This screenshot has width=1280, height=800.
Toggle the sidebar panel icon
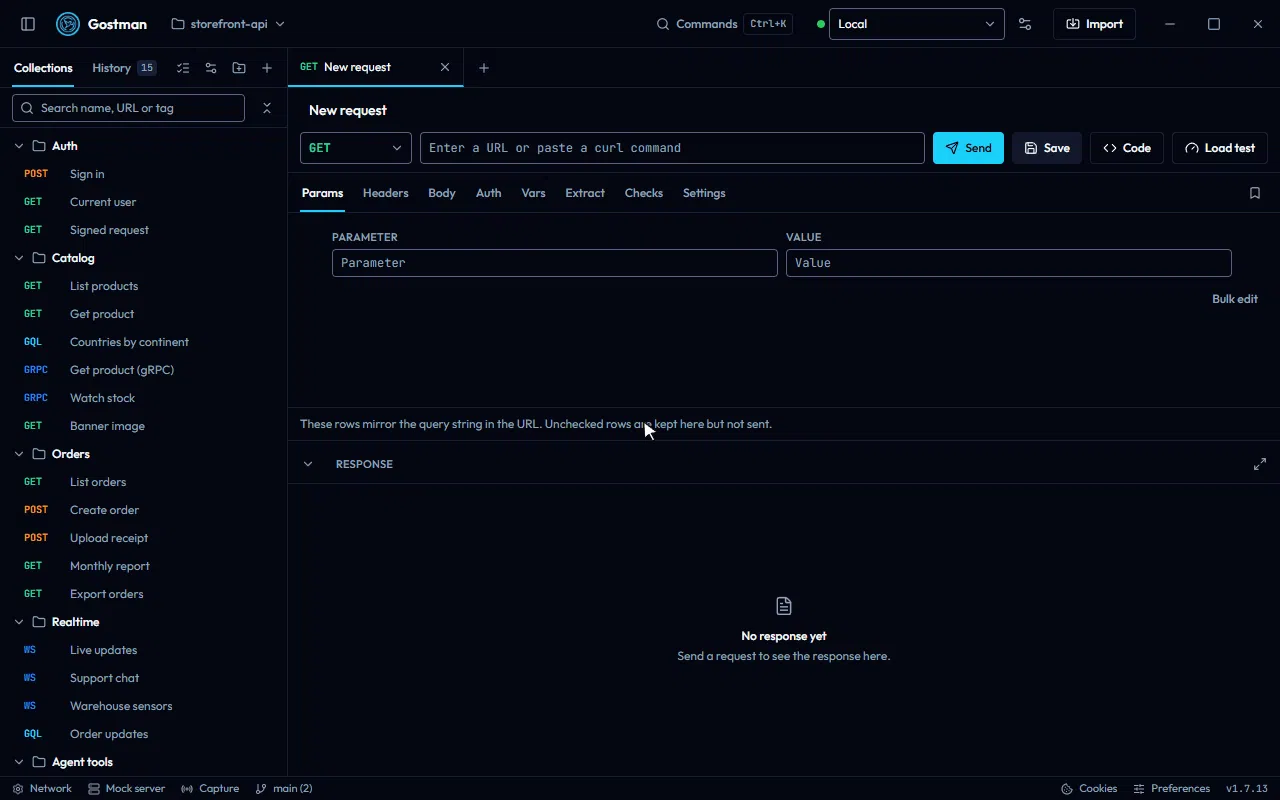(28, 24)
